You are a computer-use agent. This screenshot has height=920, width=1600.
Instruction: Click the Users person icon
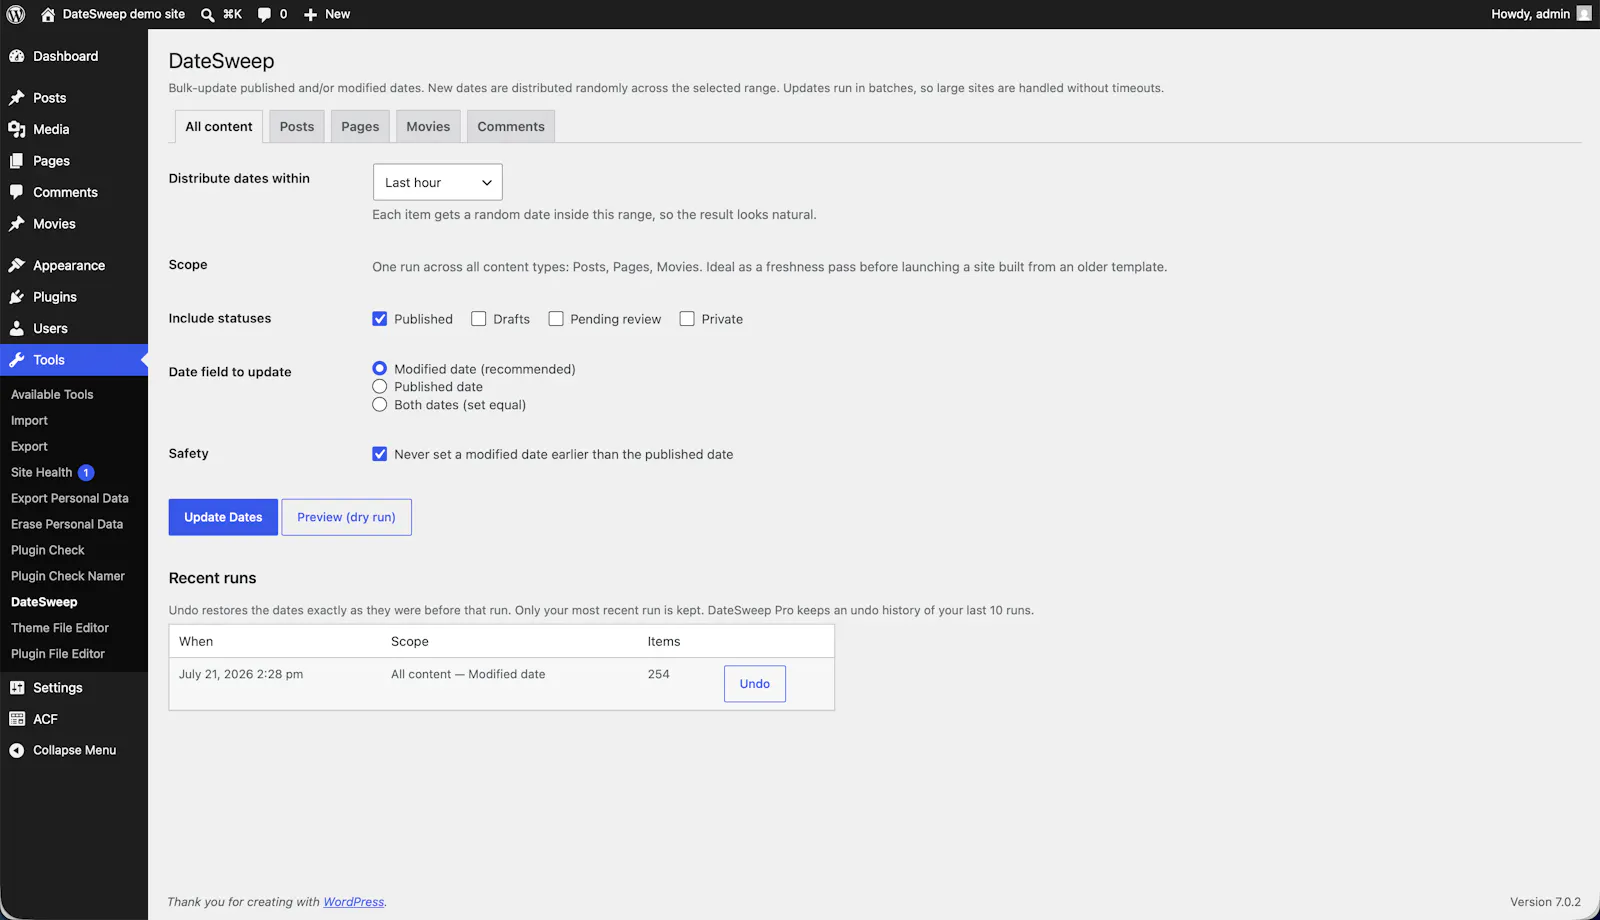17,328
